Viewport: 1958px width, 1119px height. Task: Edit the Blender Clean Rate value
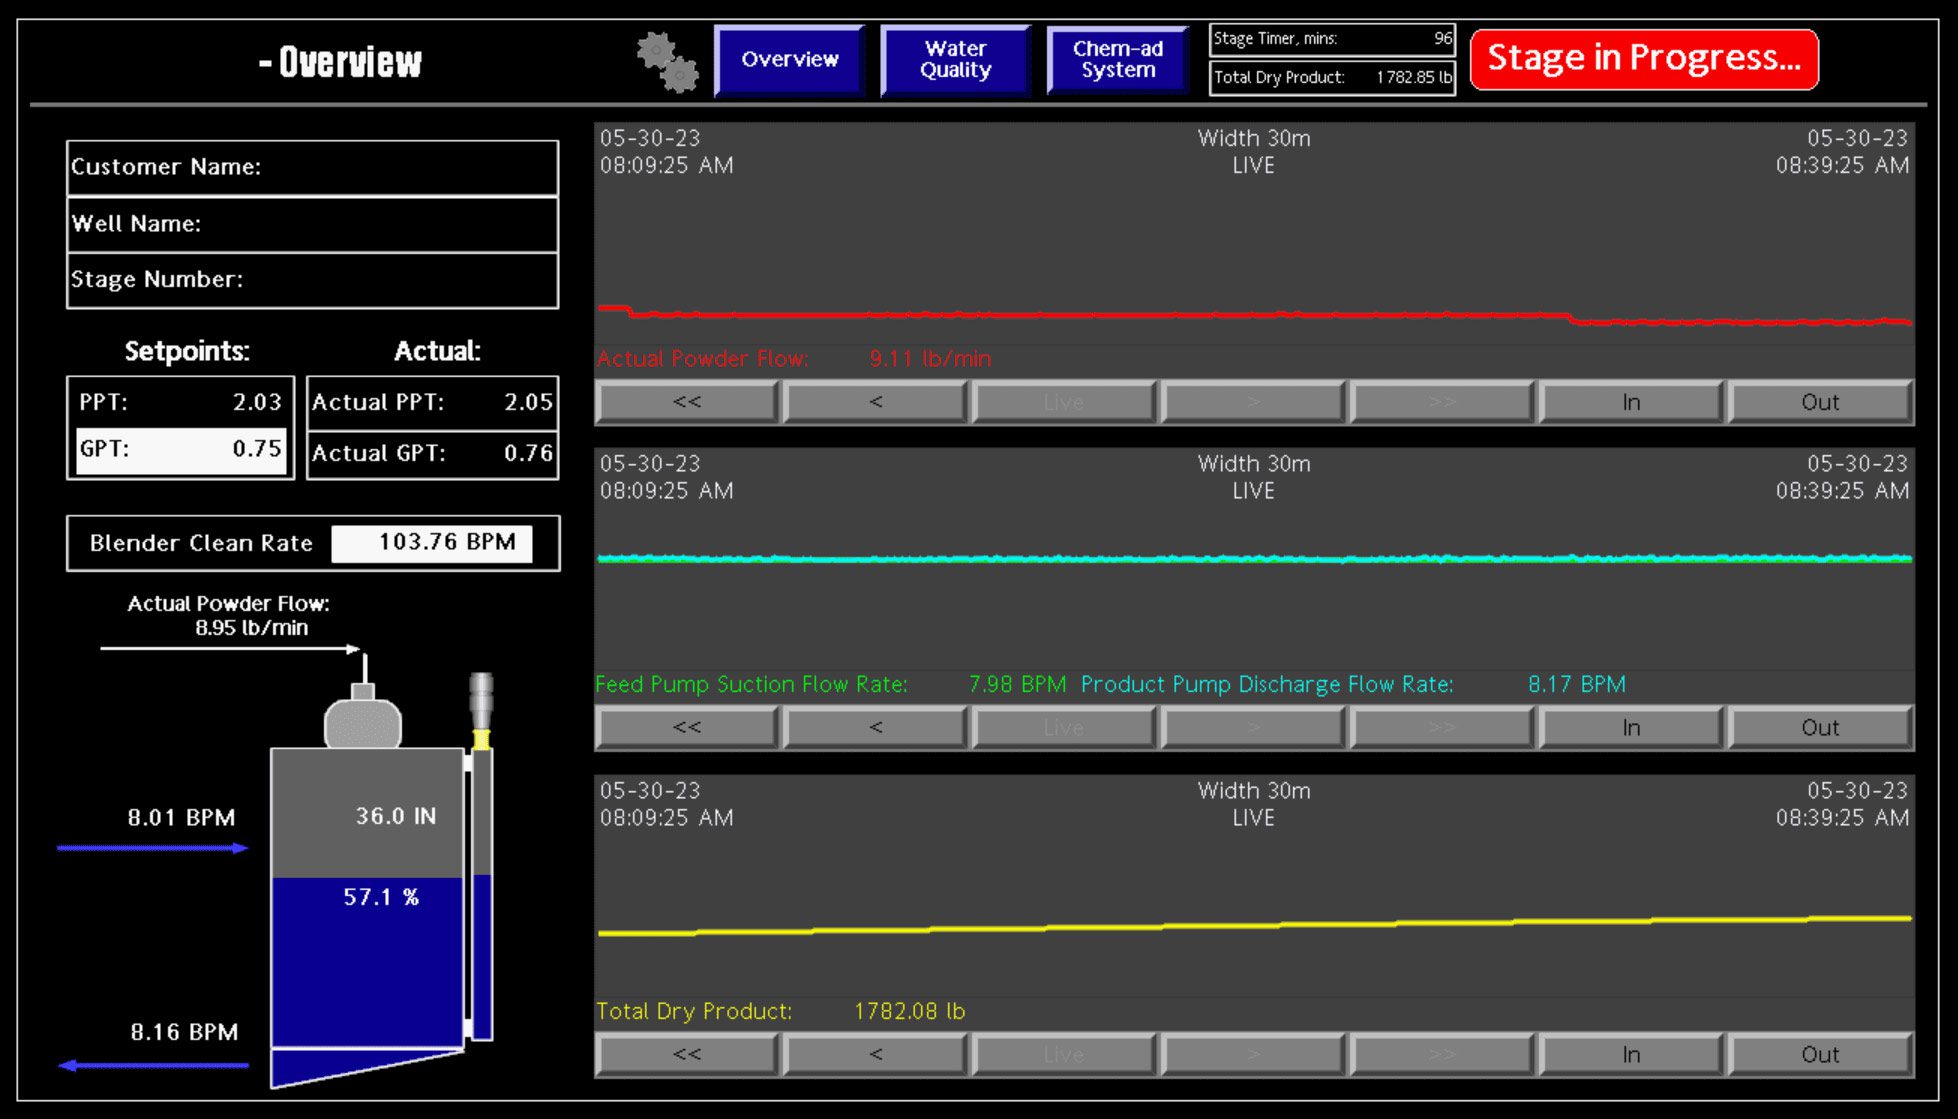point(432,543)
